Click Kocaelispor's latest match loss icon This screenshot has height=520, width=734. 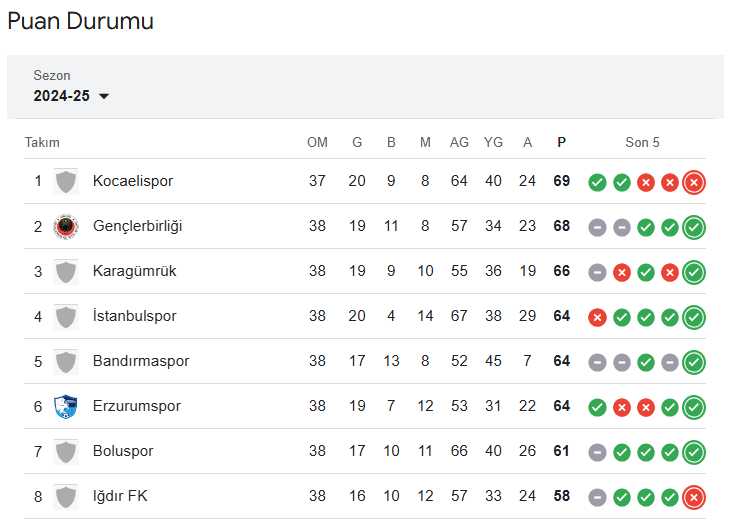(694, 183)
